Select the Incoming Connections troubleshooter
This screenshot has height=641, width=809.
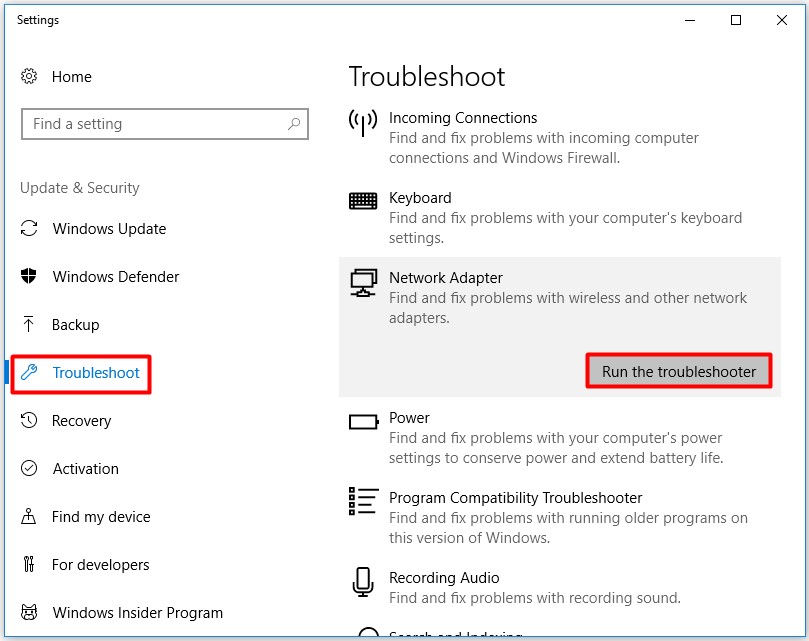(x=463, y=118)
